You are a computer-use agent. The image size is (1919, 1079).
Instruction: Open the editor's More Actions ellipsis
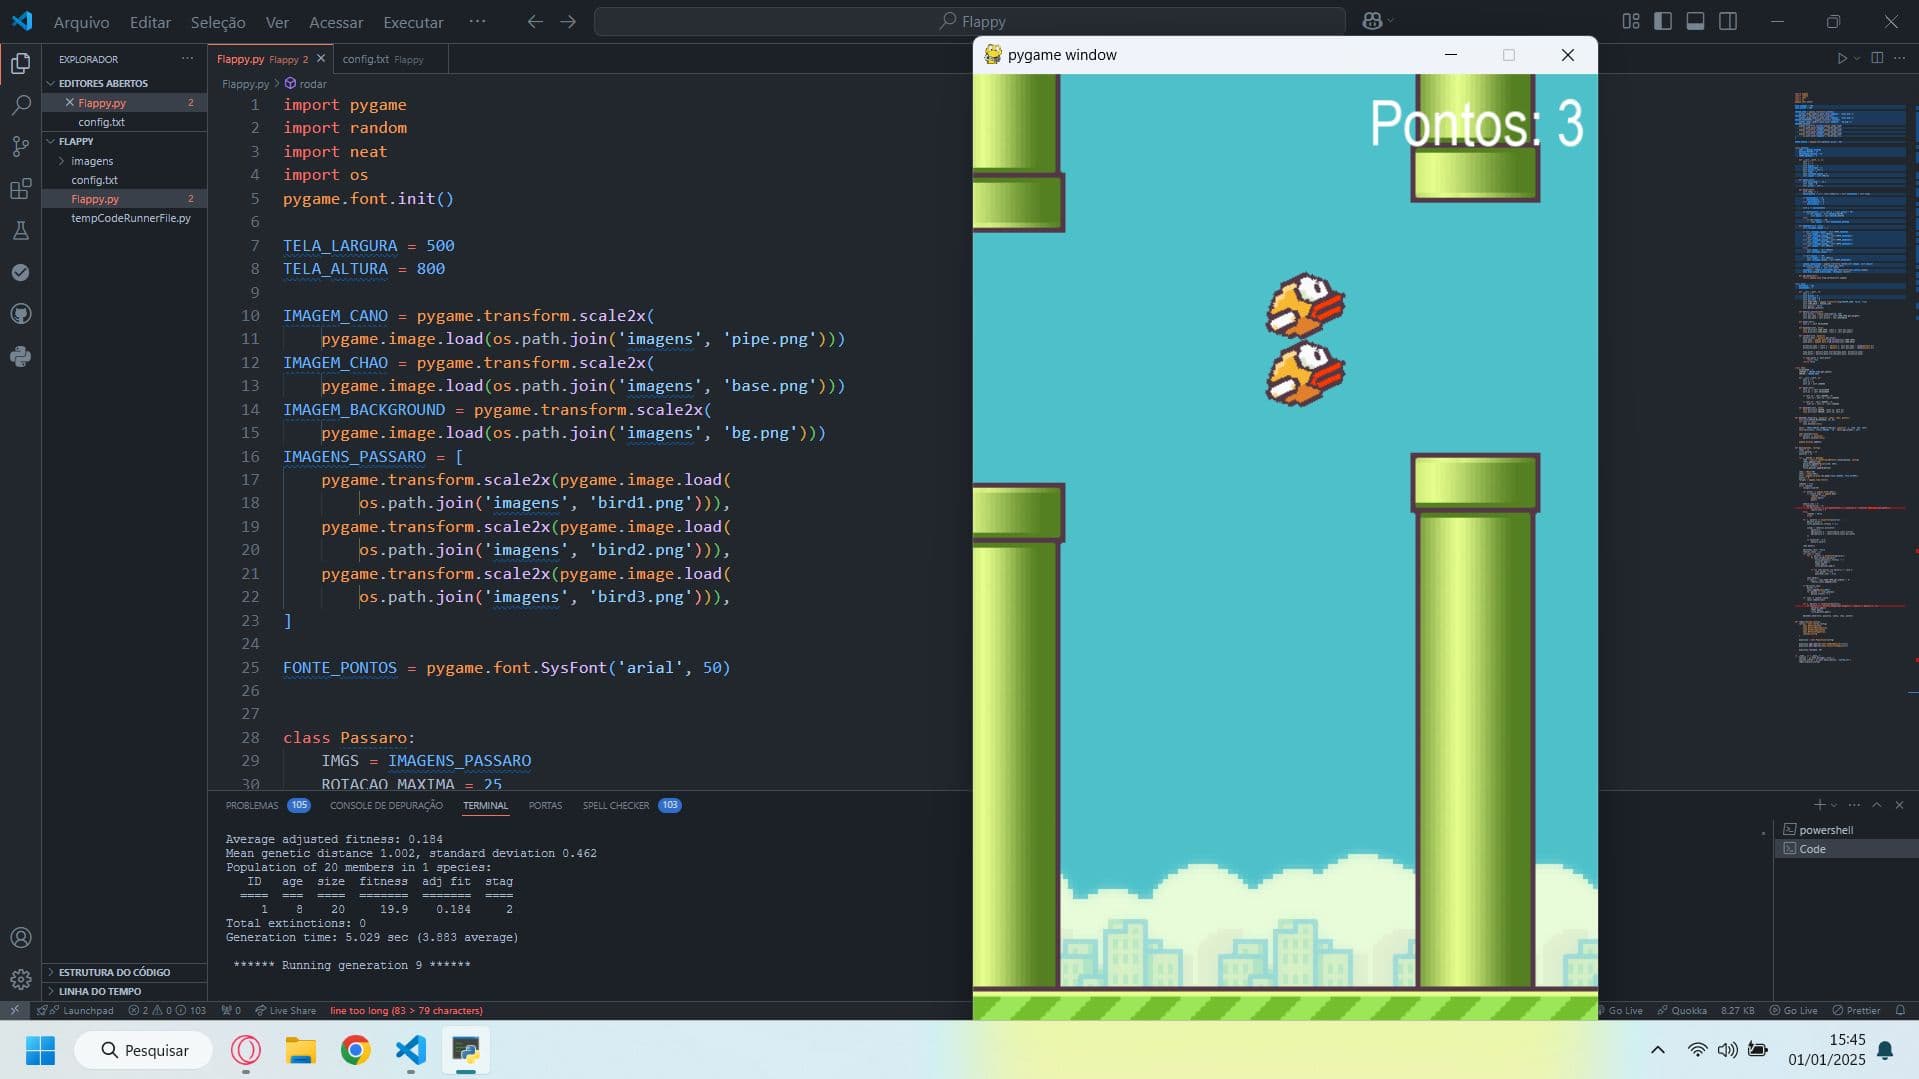point(1899,58)
